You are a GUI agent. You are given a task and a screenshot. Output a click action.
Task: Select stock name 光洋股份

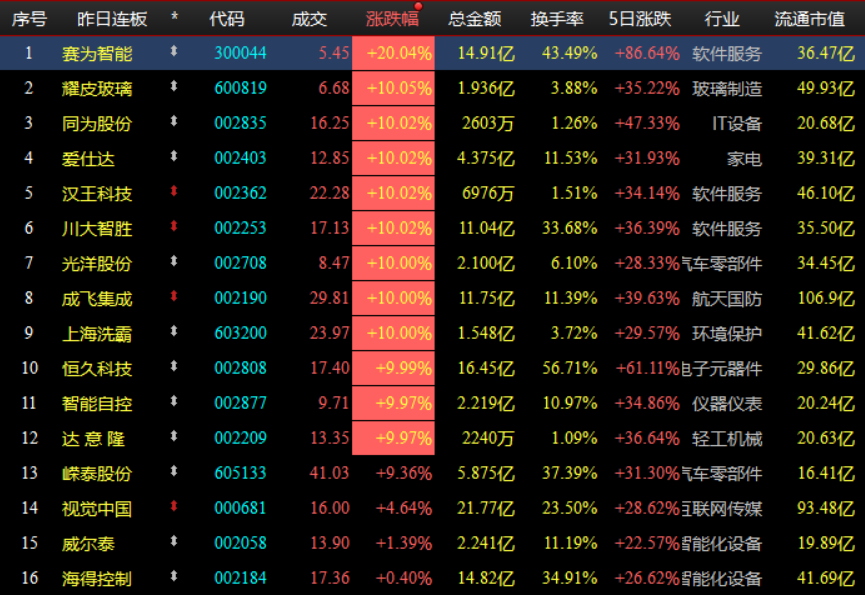coord(97,264)
